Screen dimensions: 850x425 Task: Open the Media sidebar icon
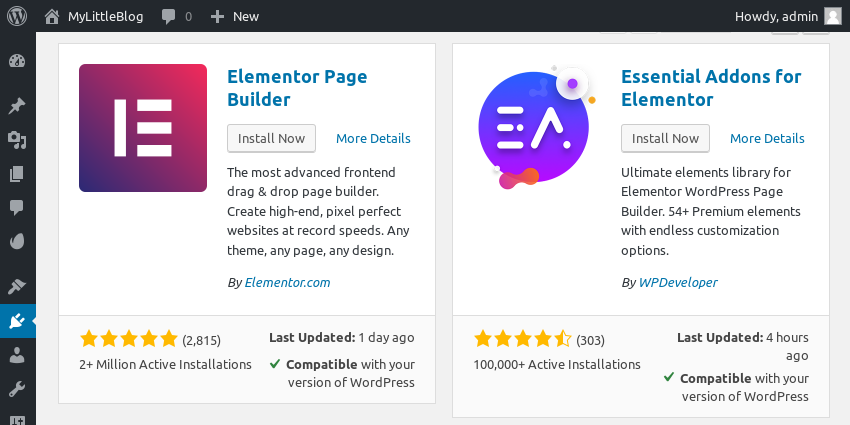[17, 140]
